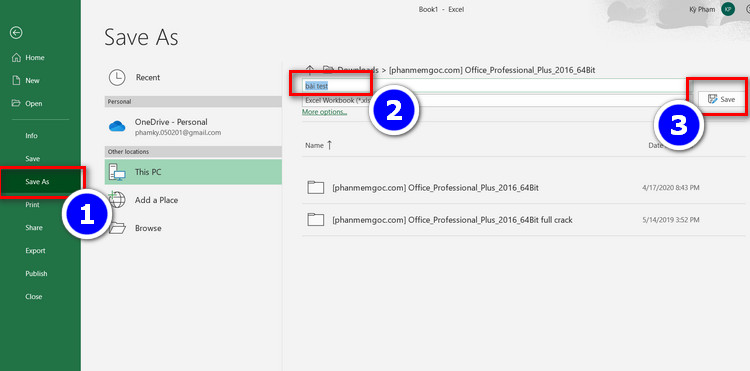Click the Ky Pham account name
The image size is (750, 371).
pyautogui.click(x=702, y=9)
